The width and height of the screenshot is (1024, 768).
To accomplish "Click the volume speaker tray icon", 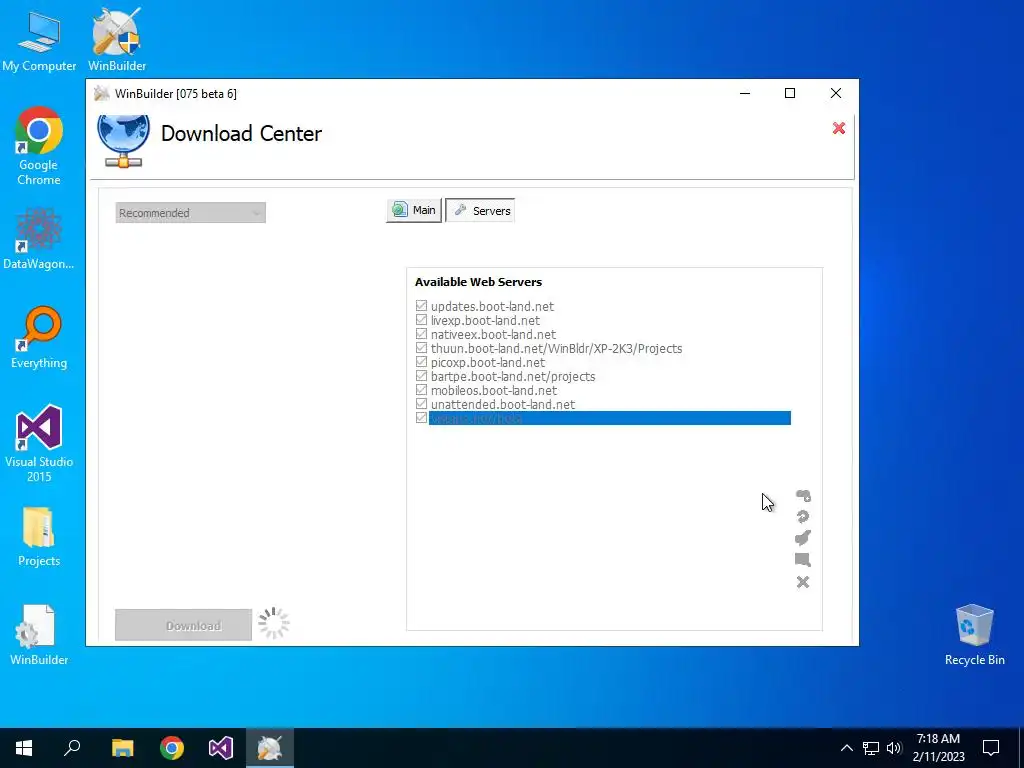I will pyautogui.click(x=894, y=748).
